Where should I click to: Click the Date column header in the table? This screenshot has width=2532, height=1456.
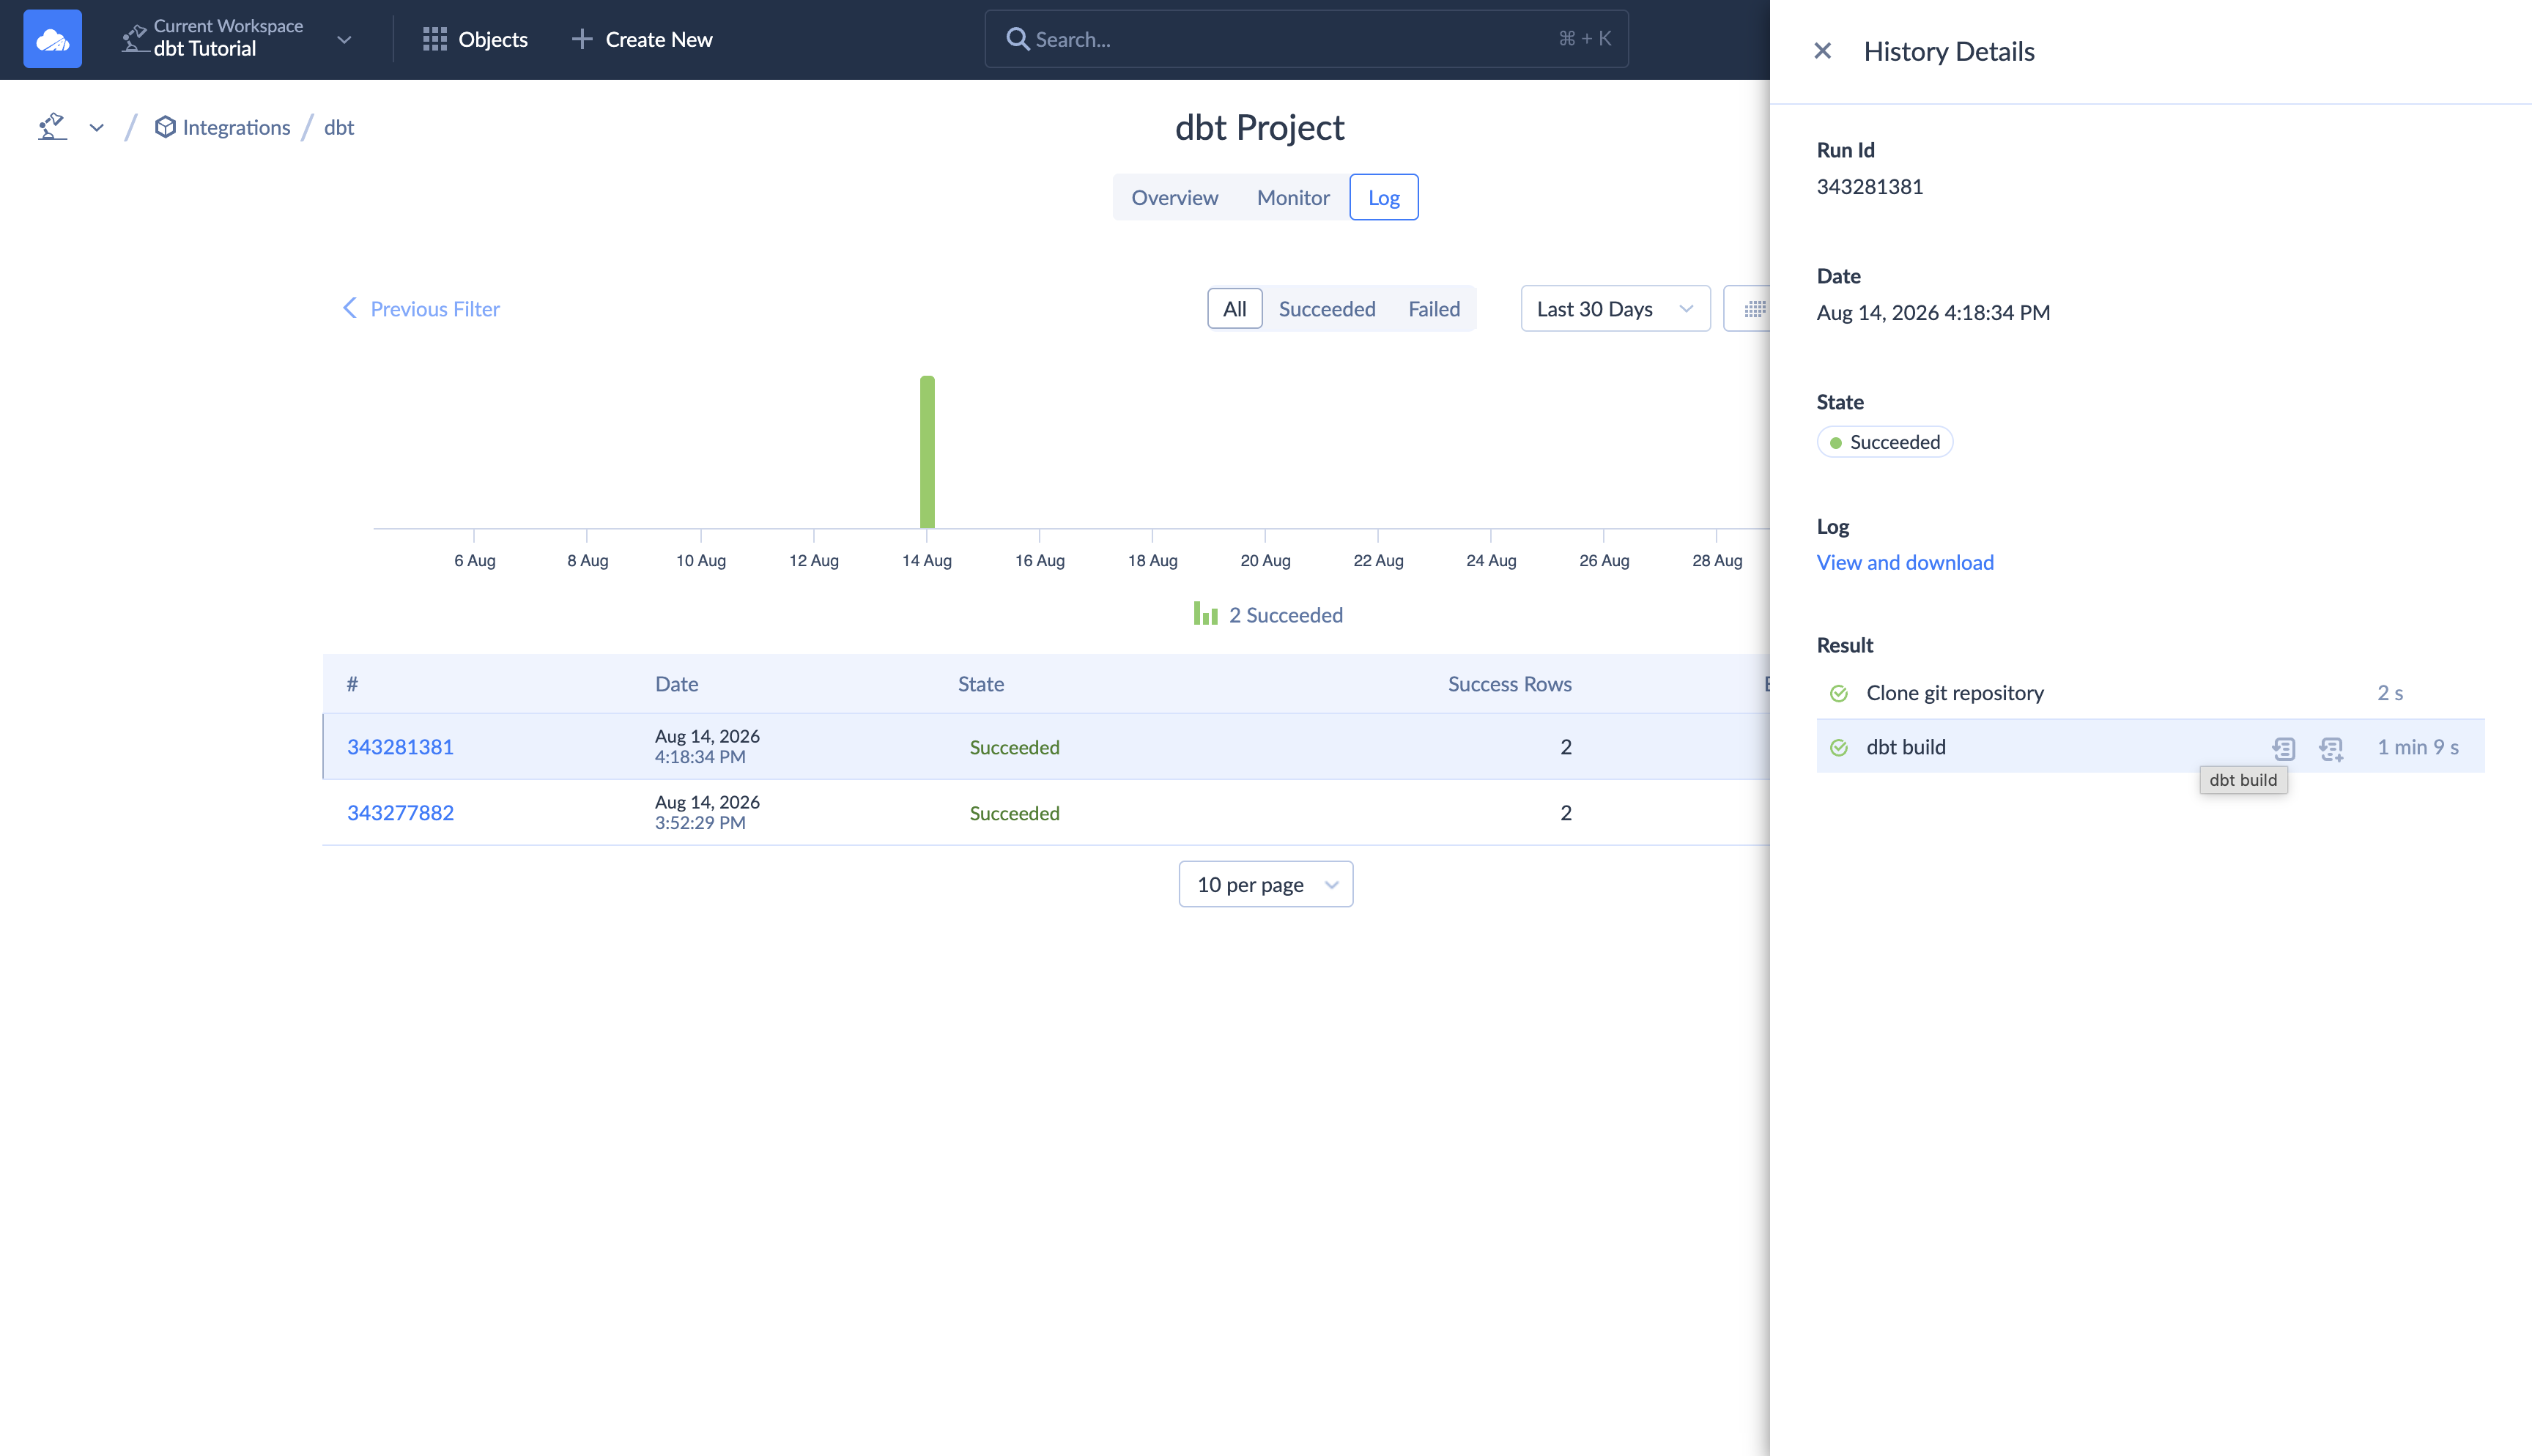pos(676,684)
